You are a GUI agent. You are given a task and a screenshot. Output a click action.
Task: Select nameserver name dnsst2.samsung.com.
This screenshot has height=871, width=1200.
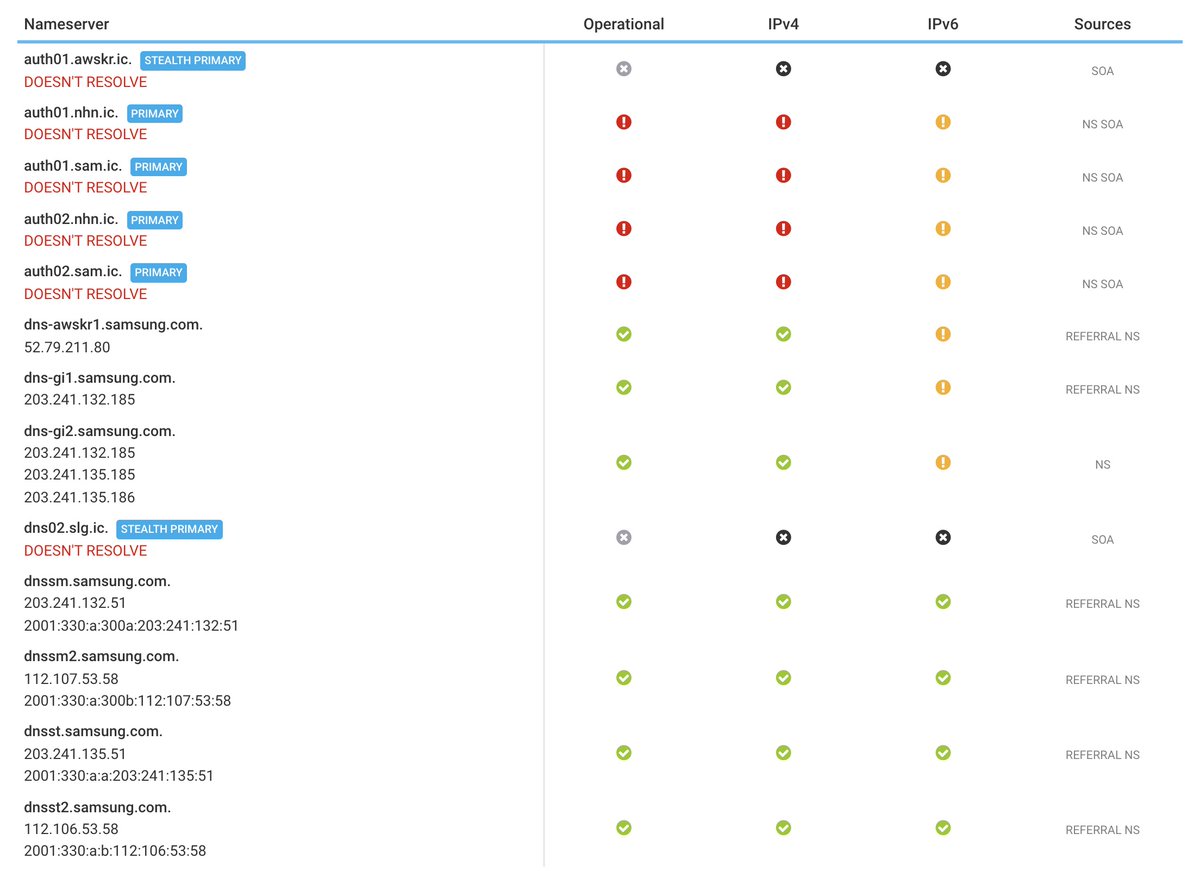98,807
